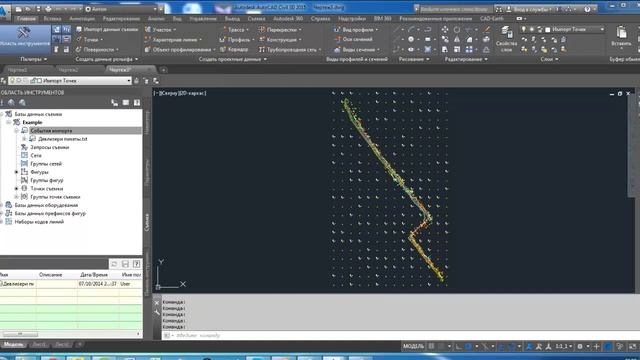Expand the Рисование panel title
The width and height of the screenshot is (640, 360).
414,59
